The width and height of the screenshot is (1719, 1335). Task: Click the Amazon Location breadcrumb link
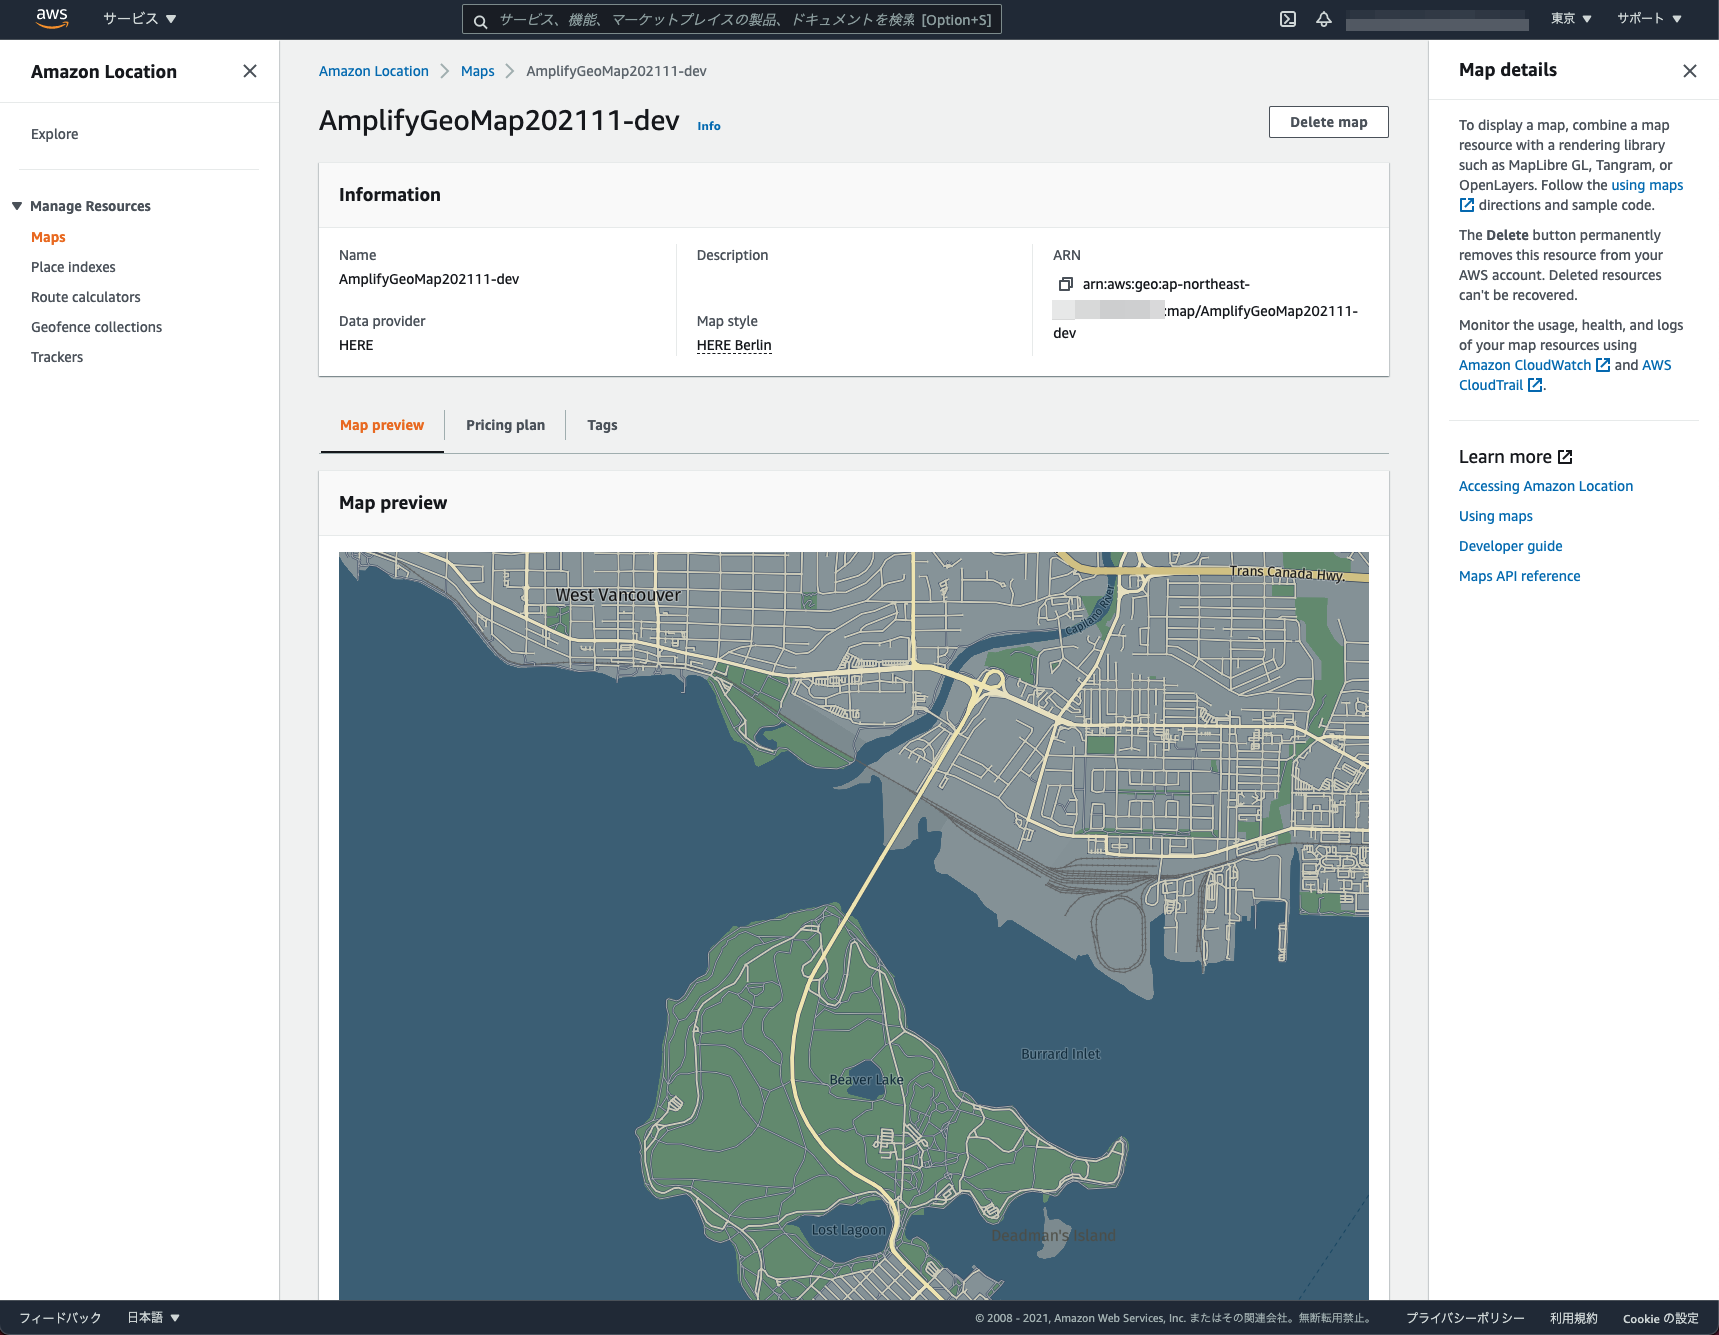click(374, 71)
